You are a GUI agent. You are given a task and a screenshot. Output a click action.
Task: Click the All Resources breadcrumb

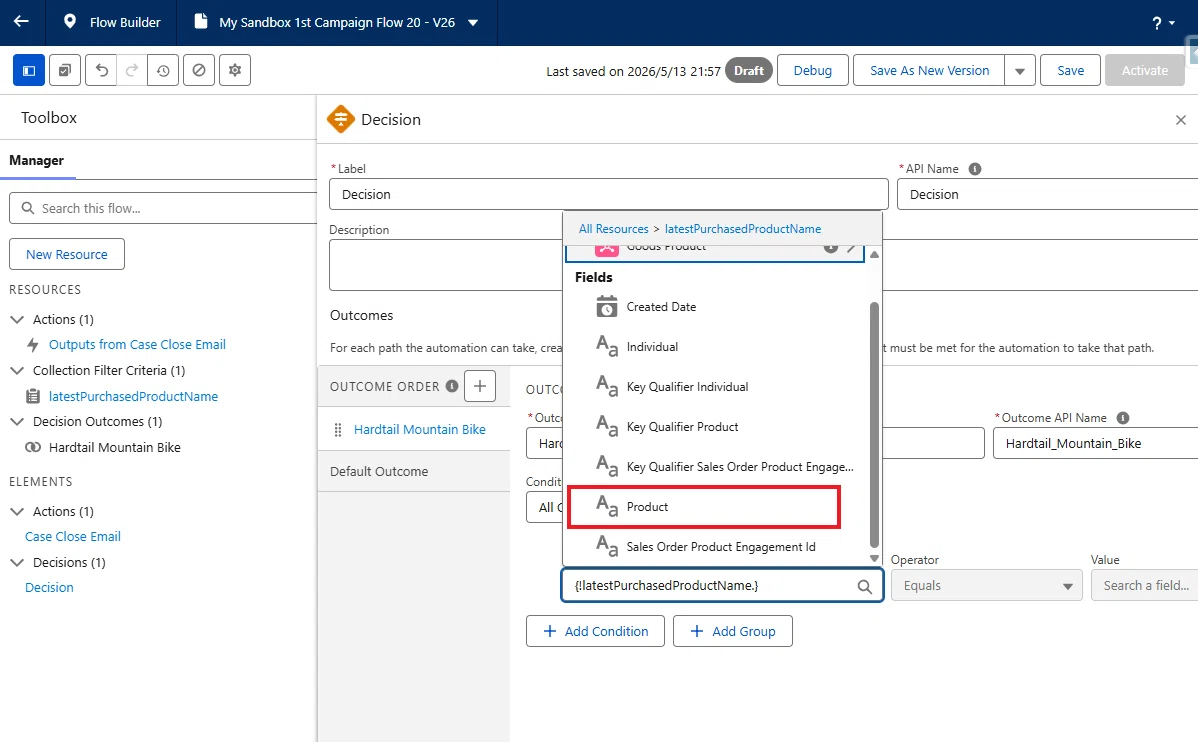pos(614,229)
